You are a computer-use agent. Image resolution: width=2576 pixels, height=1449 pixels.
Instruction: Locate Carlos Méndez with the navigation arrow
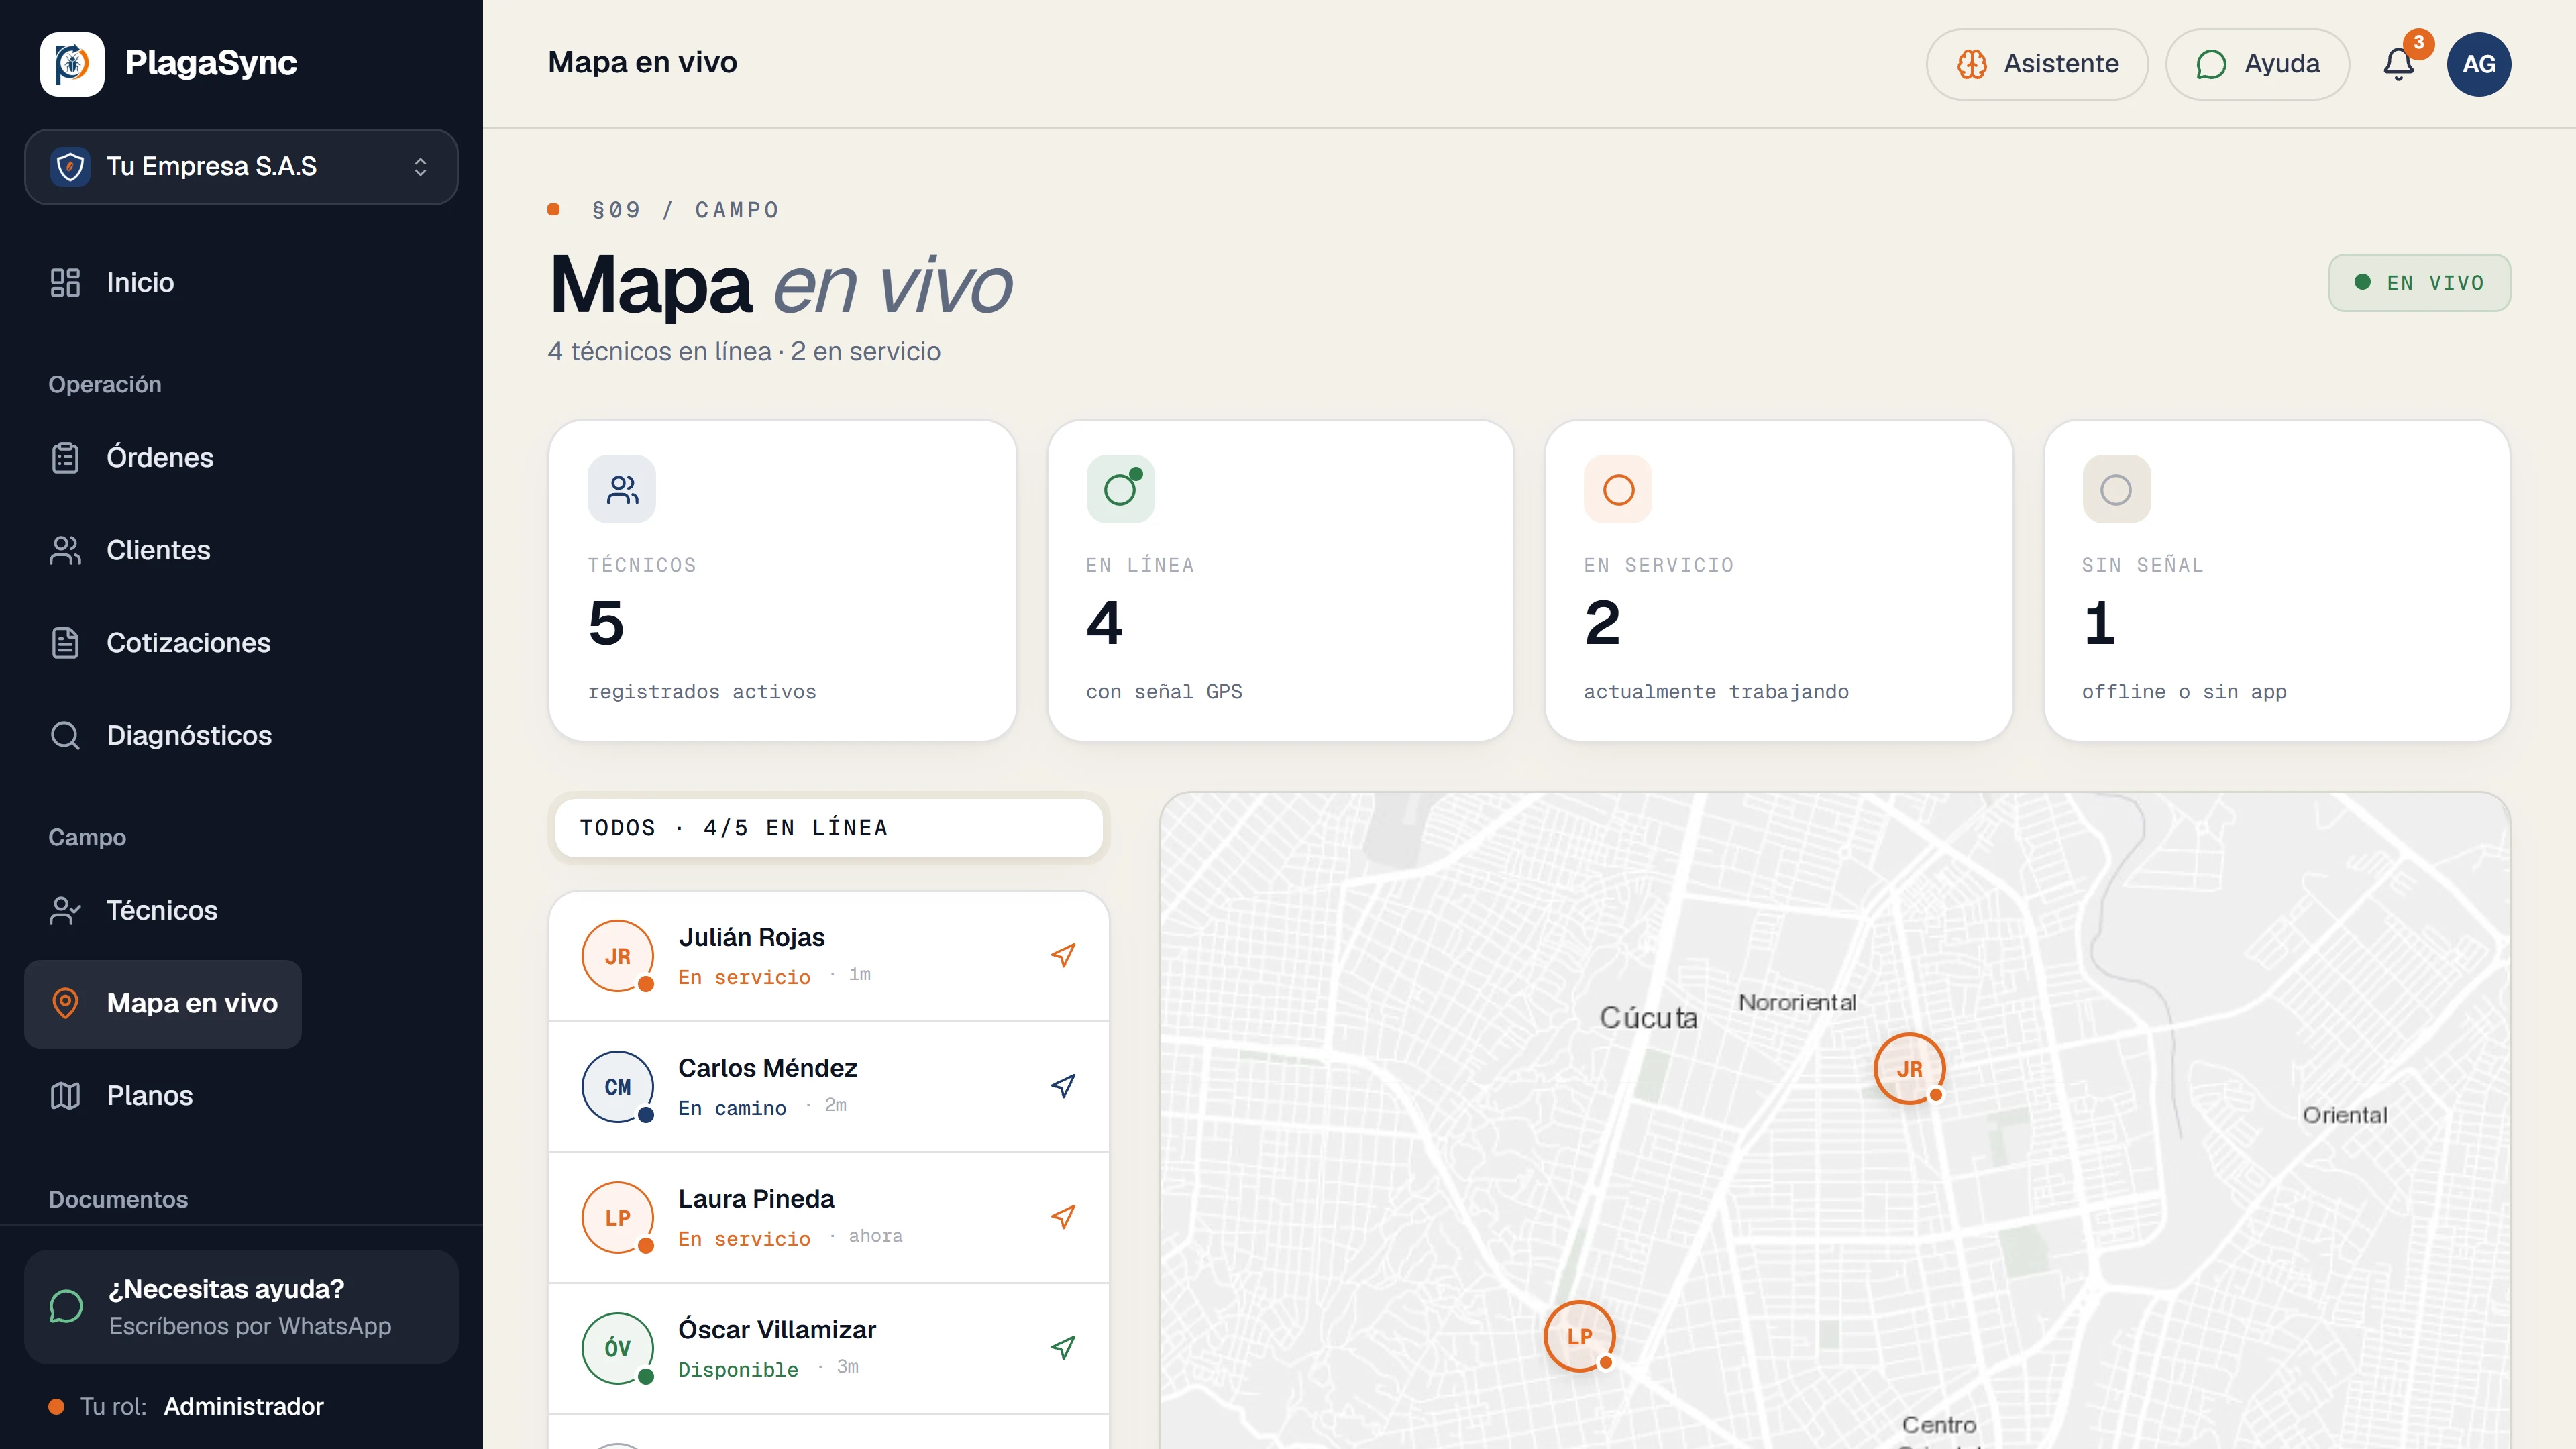point(1063,1086)
